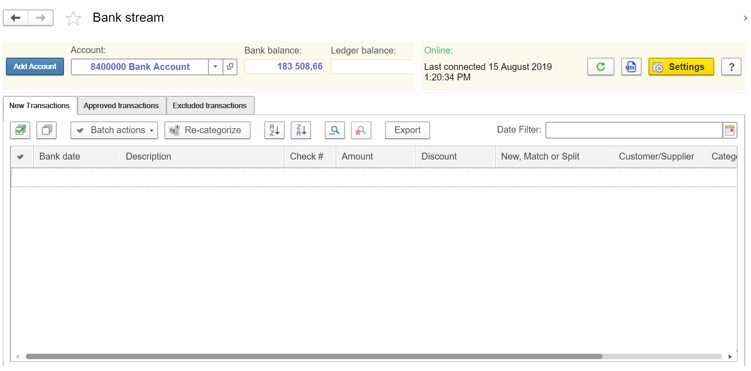Click the small chevron at top right corner
The width and height of the screenshot is (751, 371).
point(745,18)
